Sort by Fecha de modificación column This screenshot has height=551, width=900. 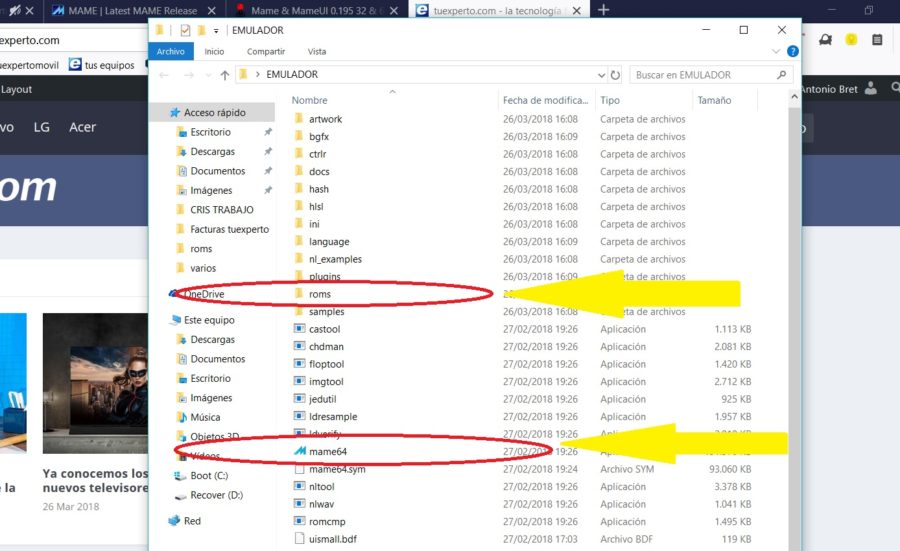click(x=545, y=100)
